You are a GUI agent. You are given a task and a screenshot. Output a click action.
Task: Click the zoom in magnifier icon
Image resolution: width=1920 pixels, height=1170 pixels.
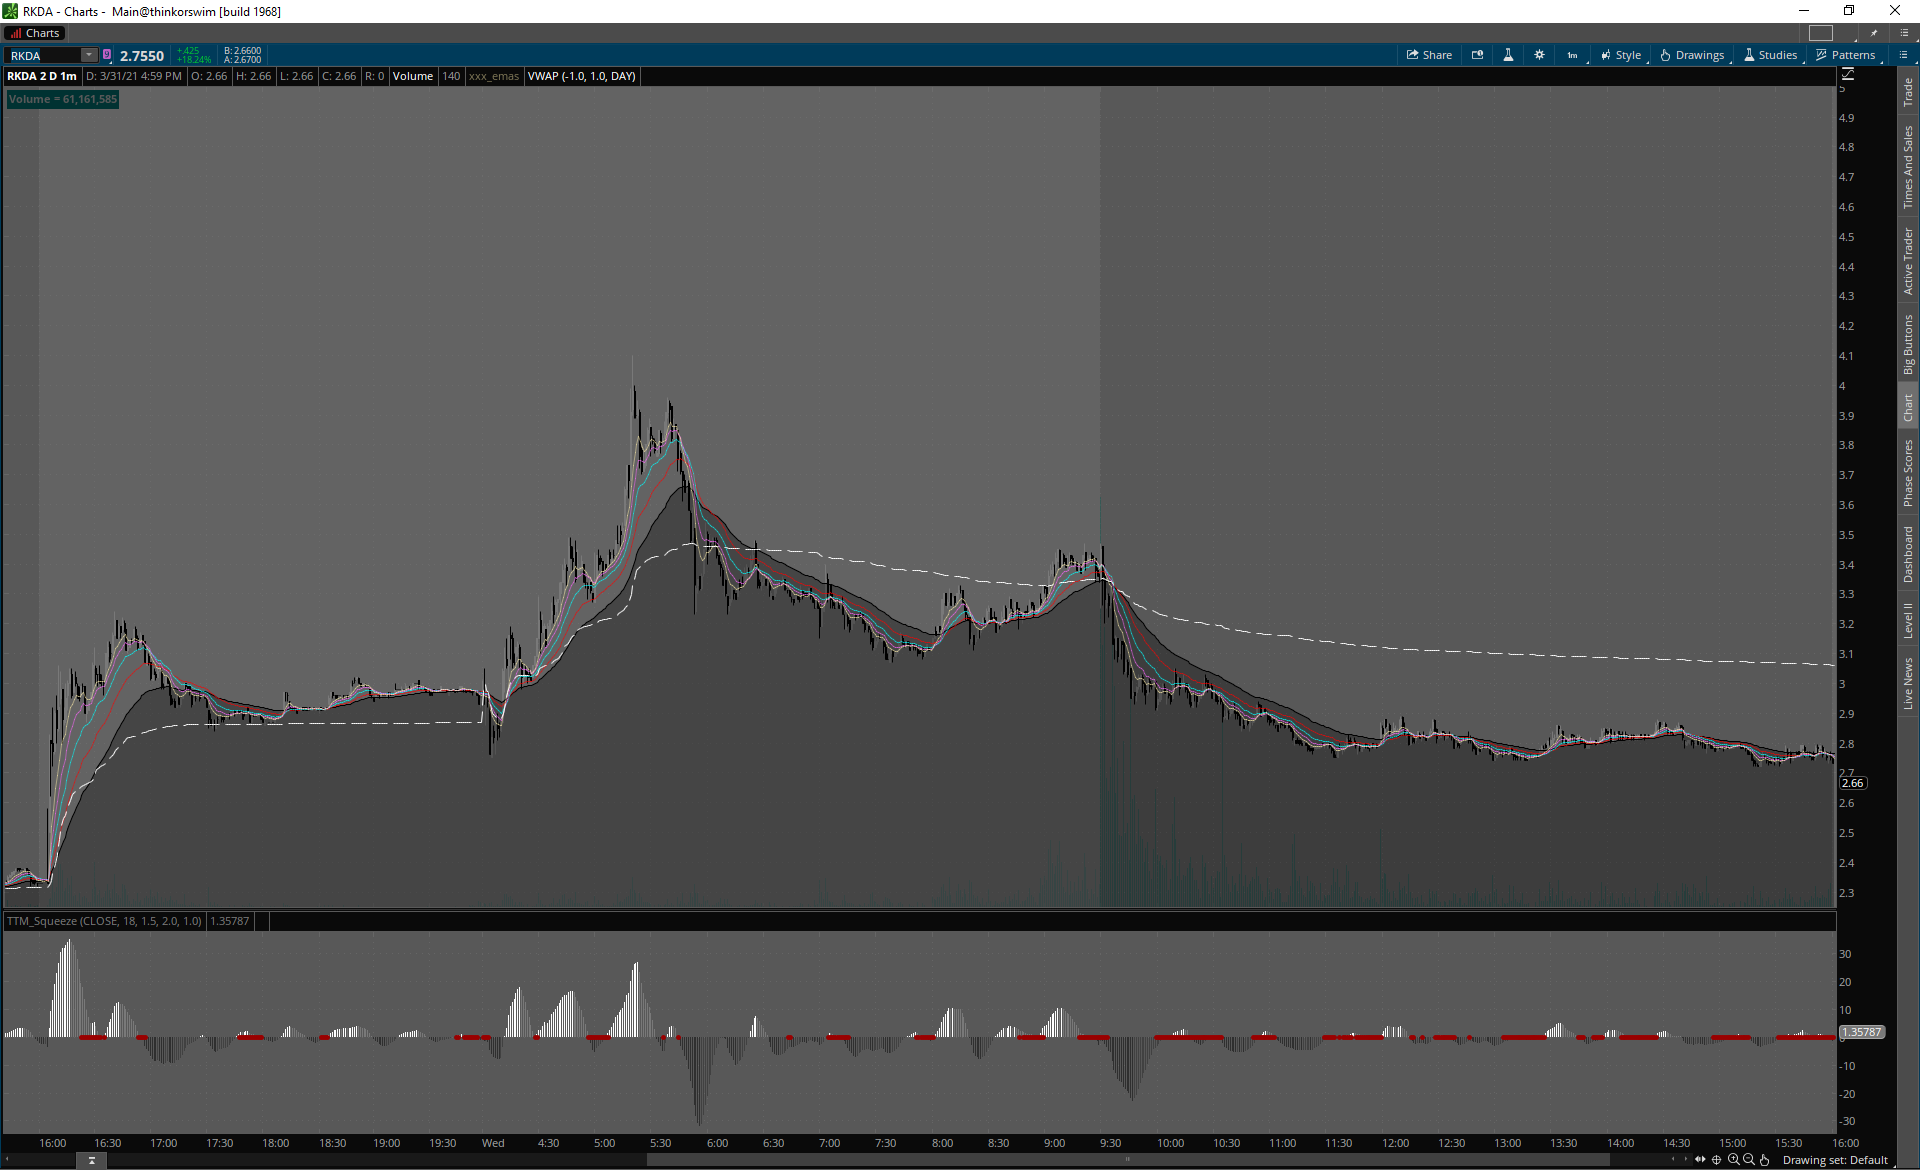1733,1160
